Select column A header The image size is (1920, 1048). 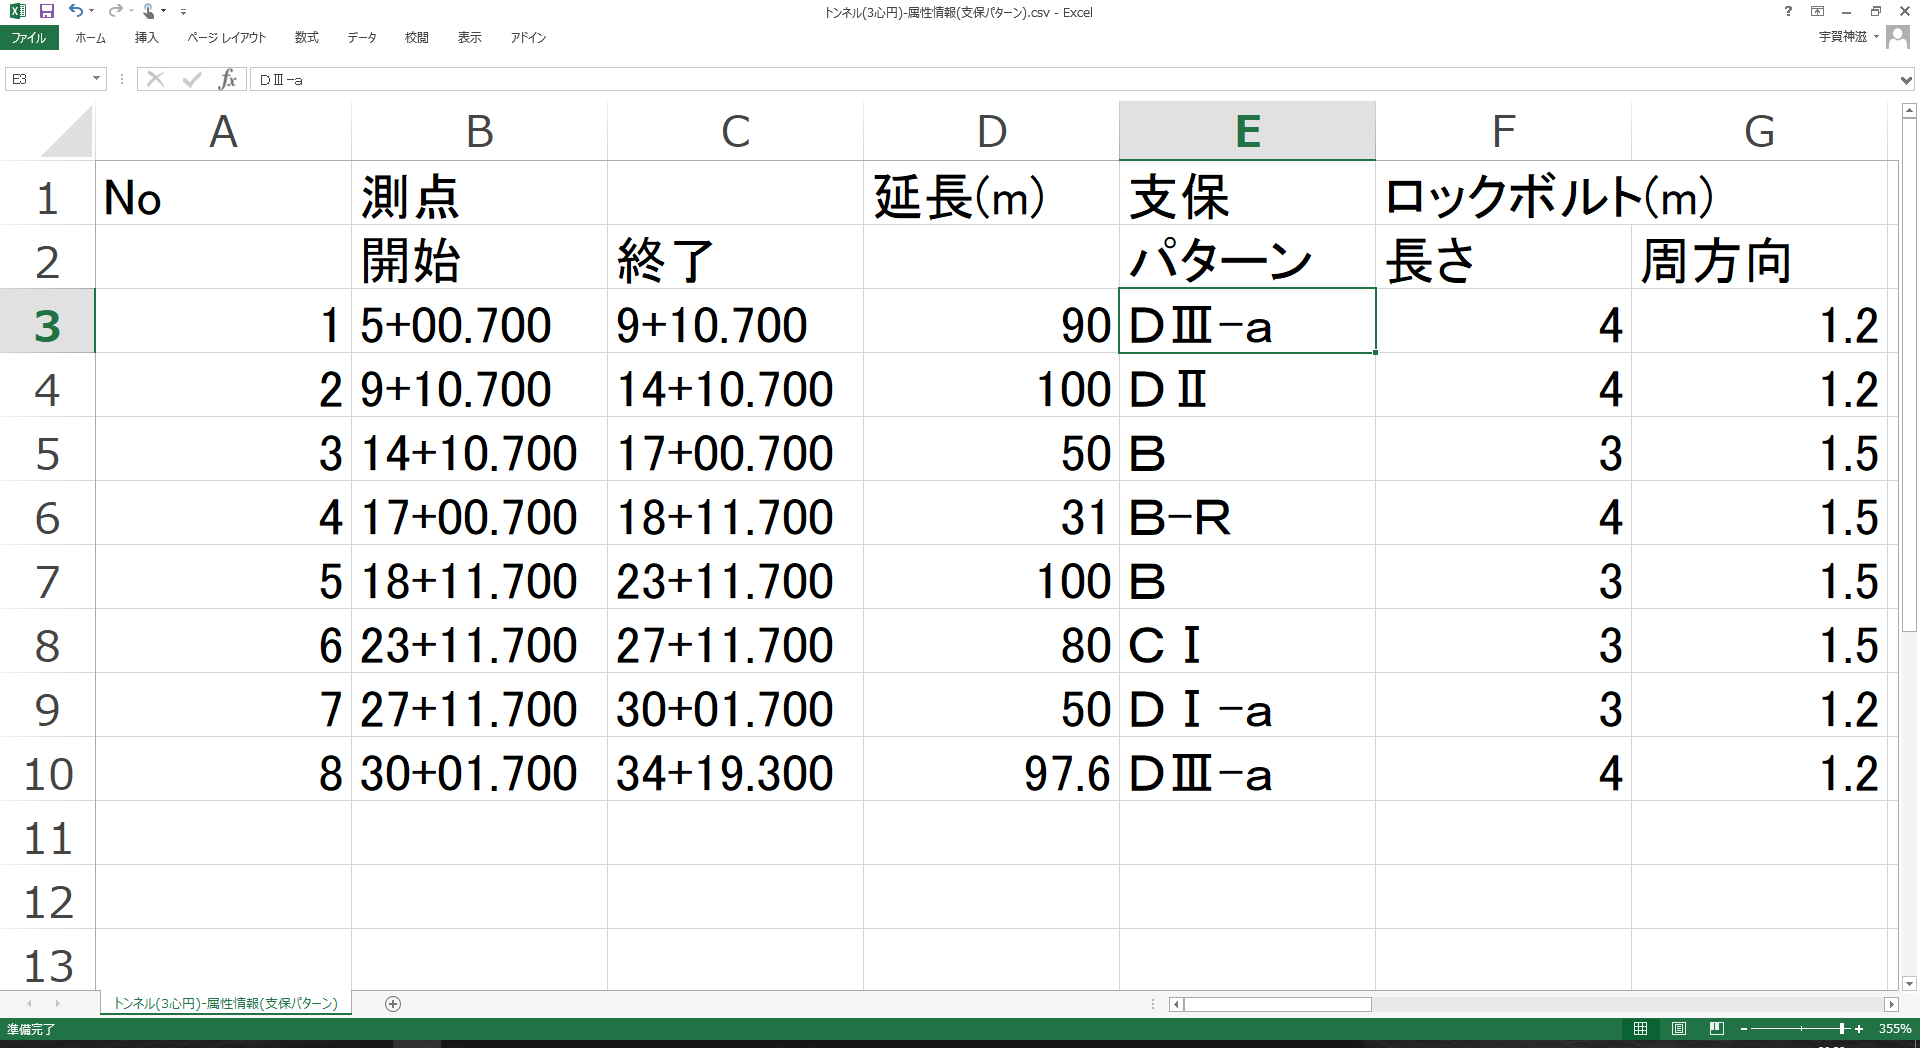(x=223, y=131)
